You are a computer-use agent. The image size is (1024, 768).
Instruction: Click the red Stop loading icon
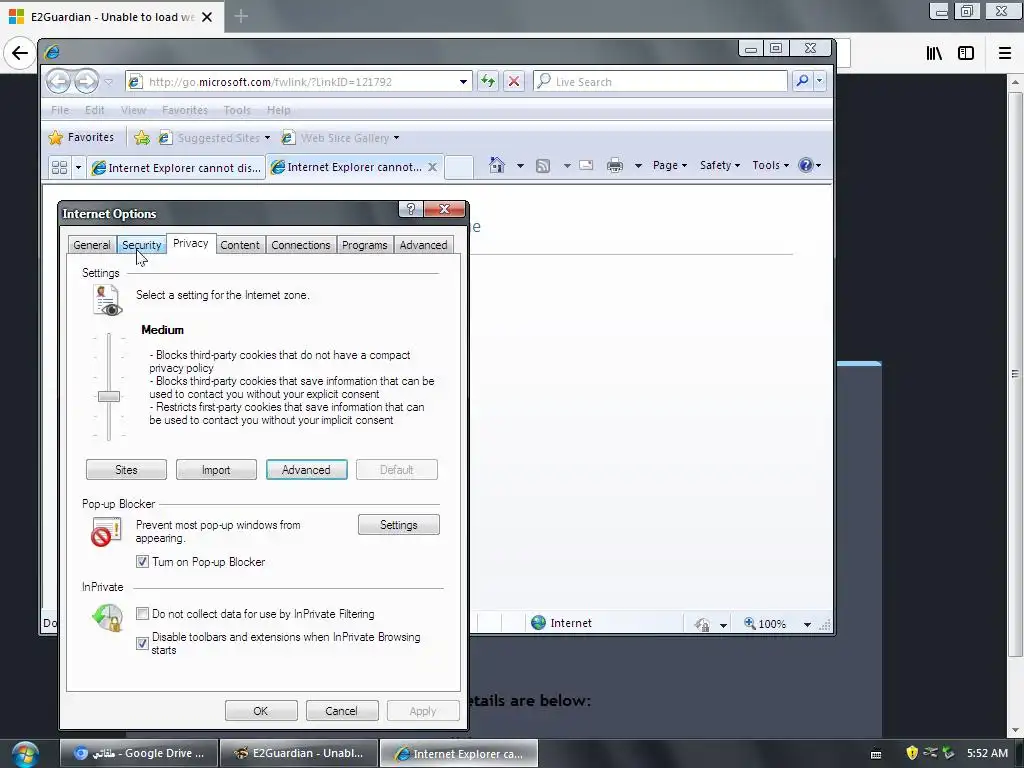514,82
